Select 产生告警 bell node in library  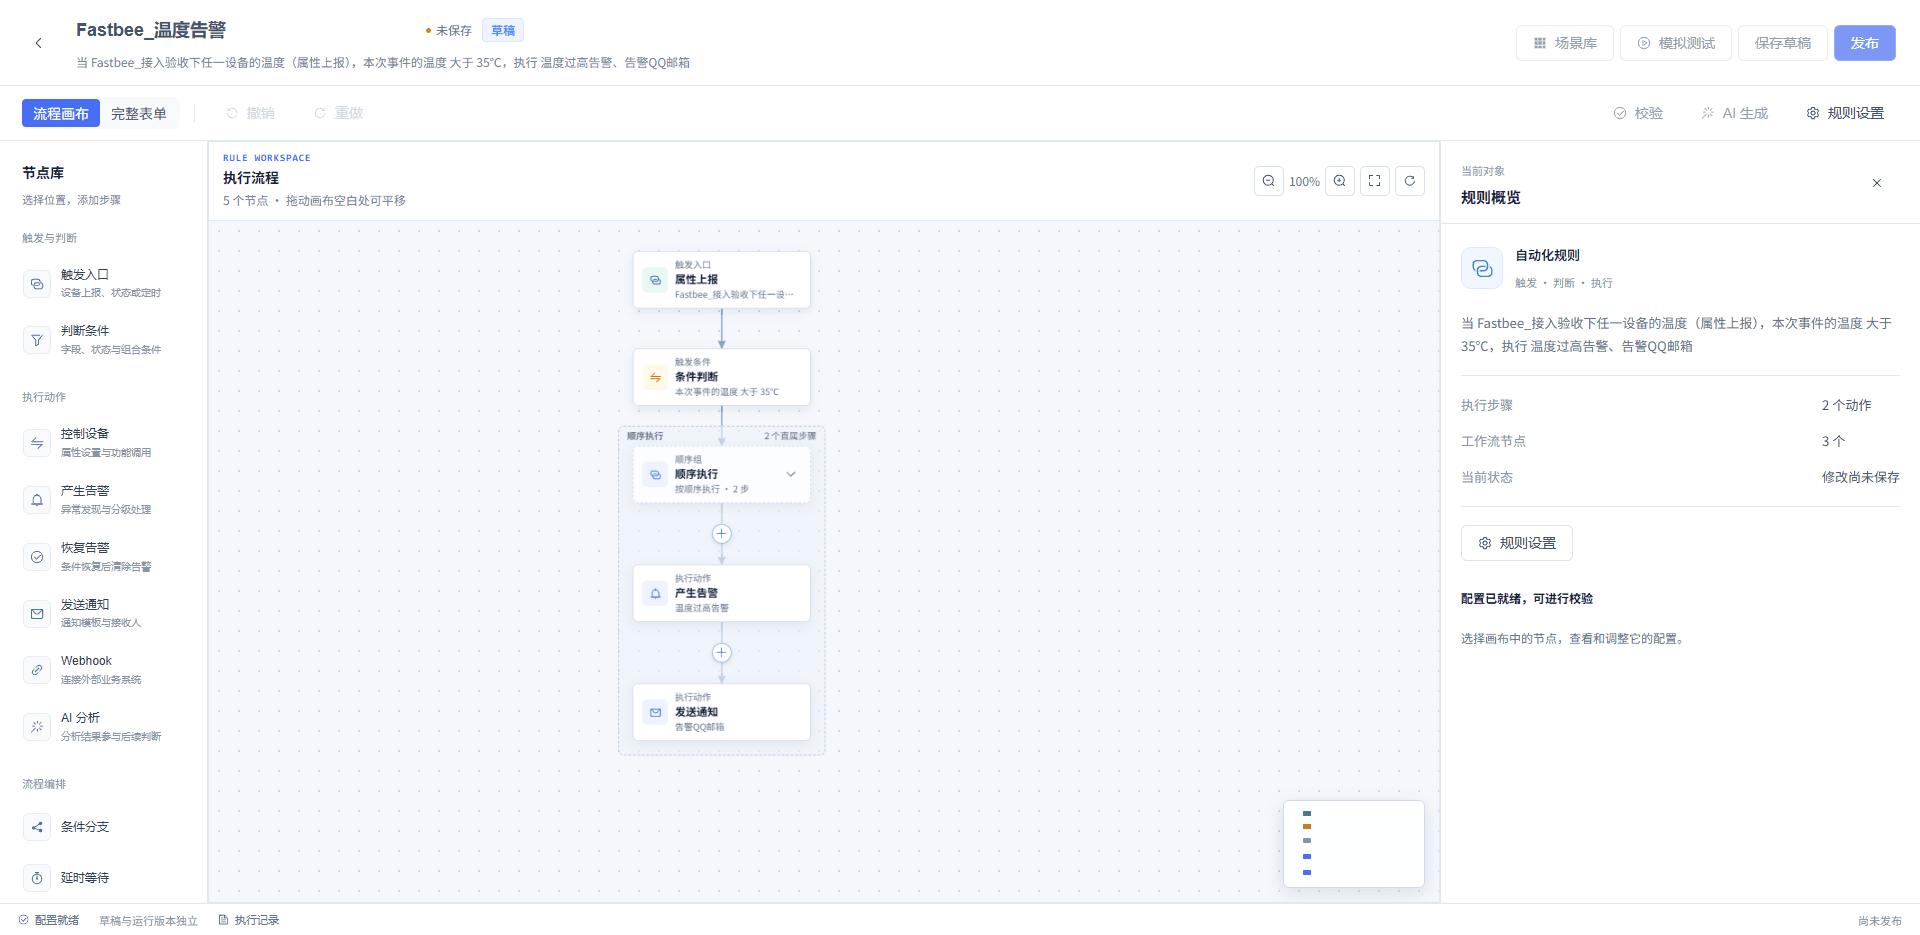point(104,500)
